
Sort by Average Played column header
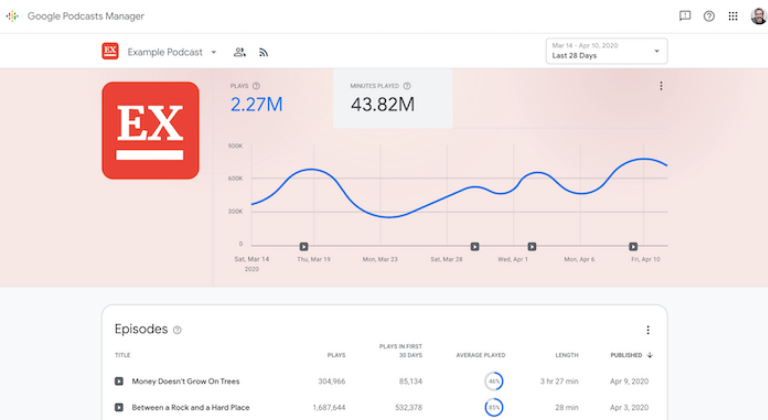[x=480, y=355]
